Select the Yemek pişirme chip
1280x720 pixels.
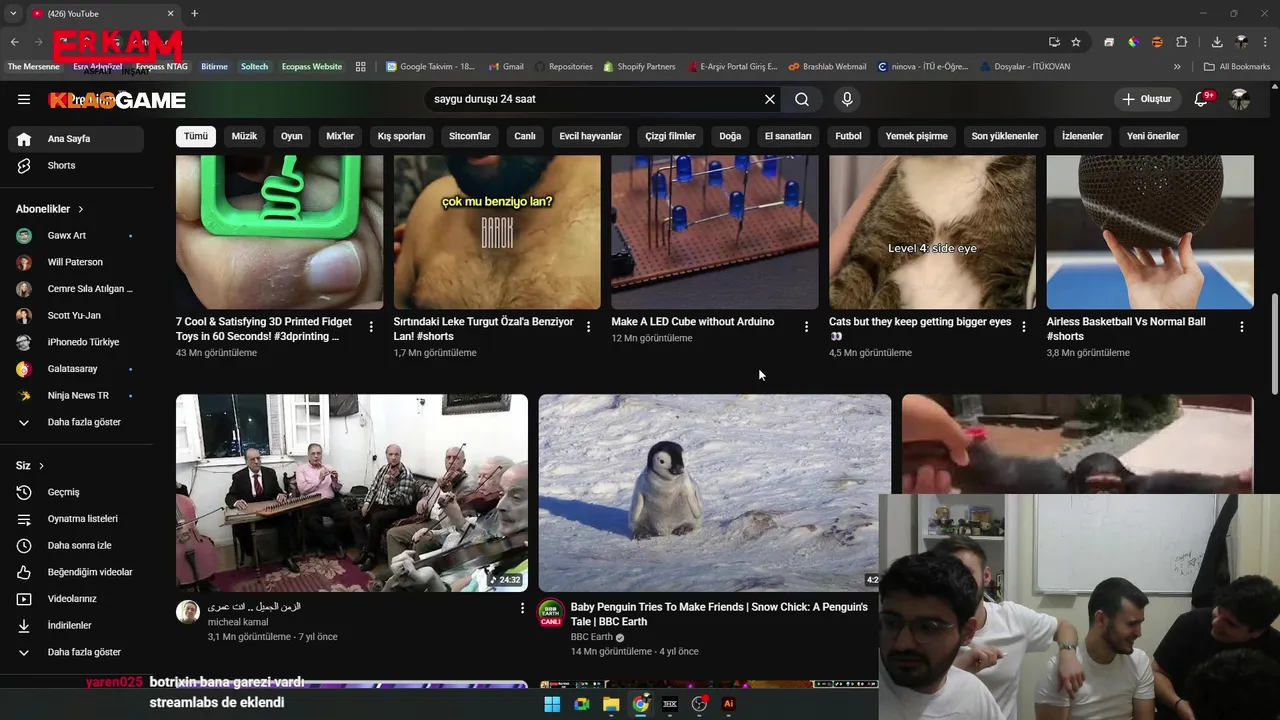click(x=916, y=136)
